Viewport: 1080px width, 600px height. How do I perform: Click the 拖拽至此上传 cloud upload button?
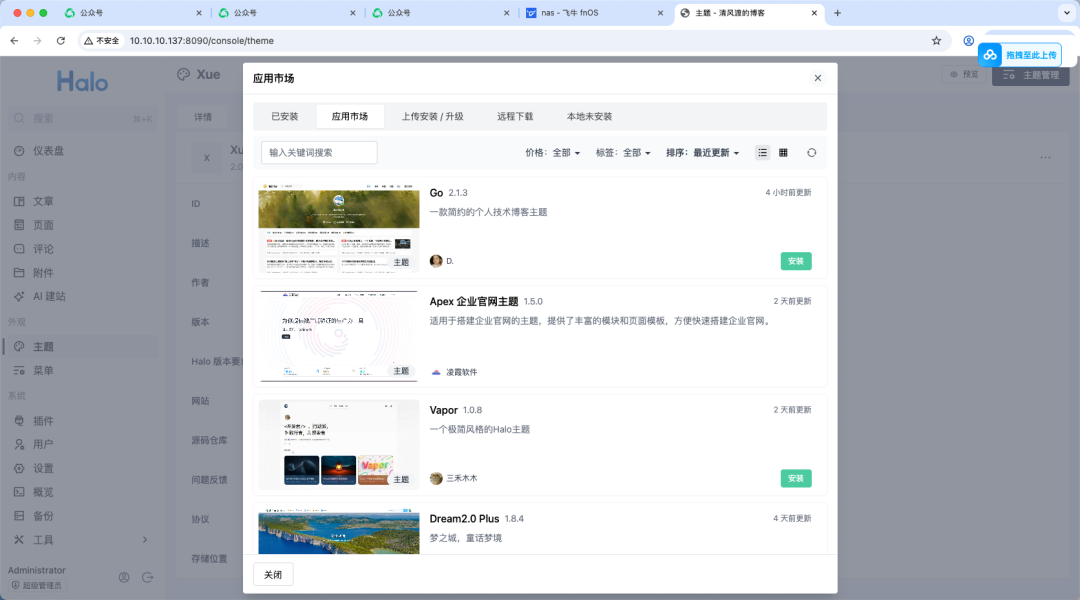coord(1020,55)
